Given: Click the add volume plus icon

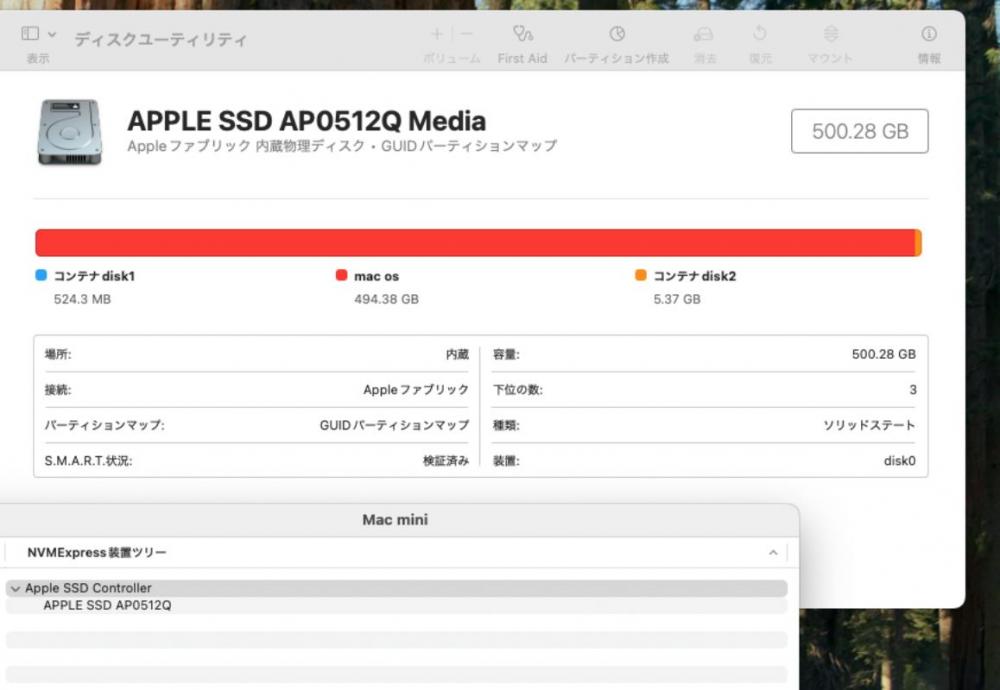Looking at the screenshot, I should click(437, 34).
